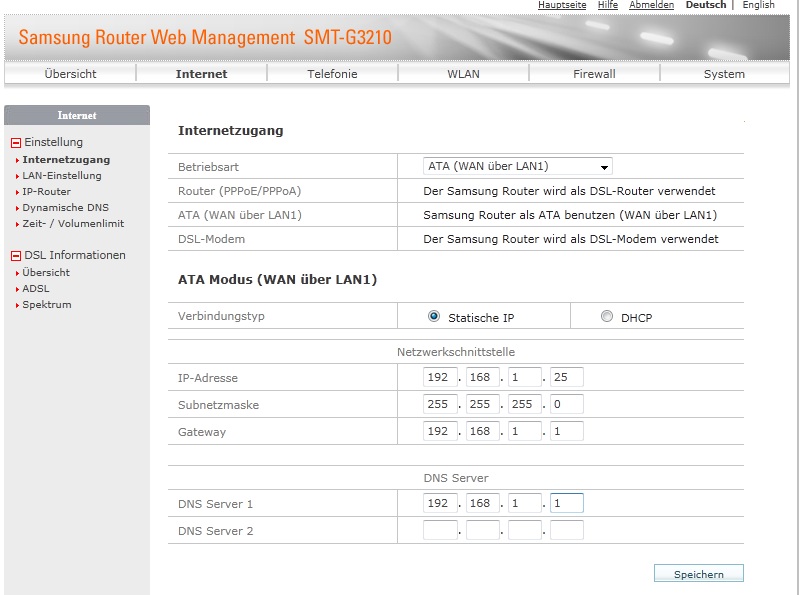Click the last Gateway octet field

pos(567,431)
